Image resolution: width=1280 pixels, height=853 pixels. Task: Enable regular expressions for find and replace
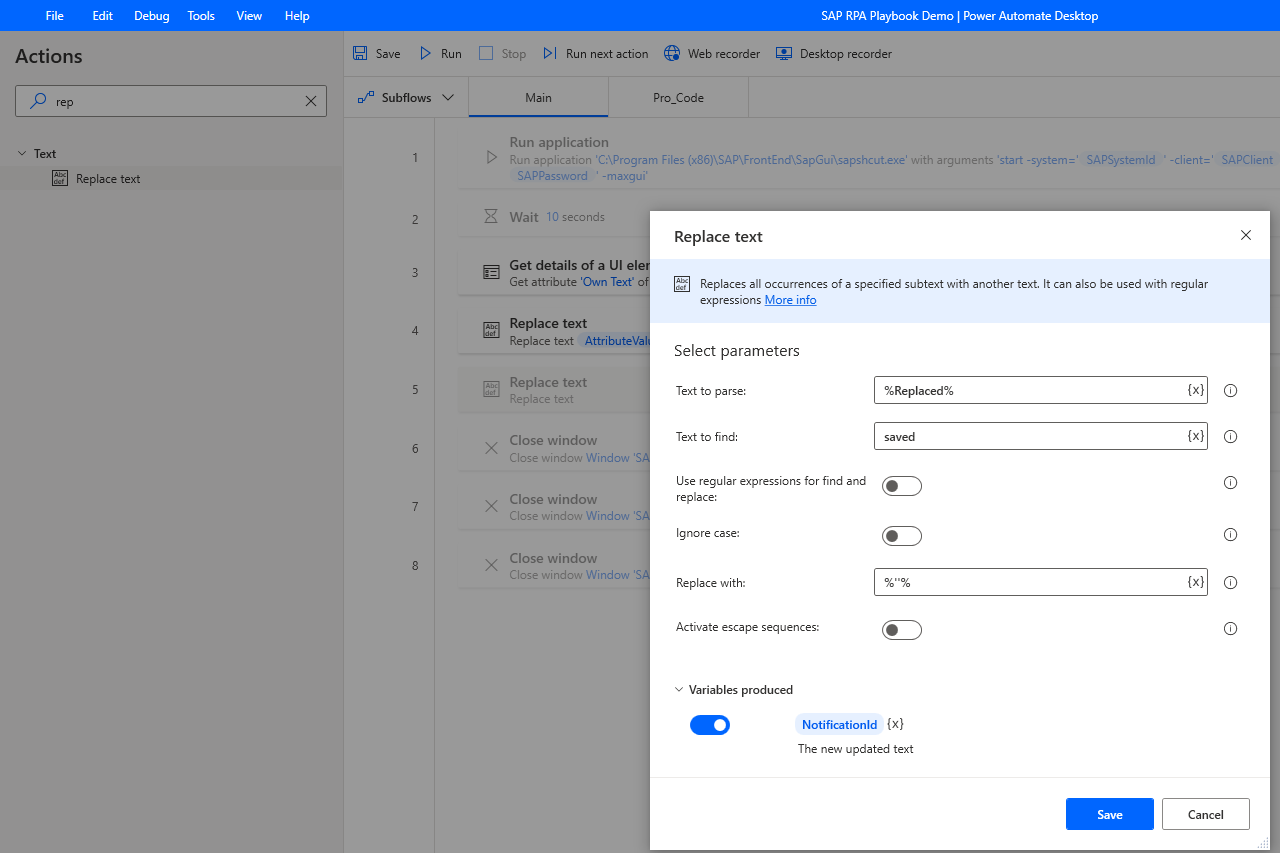coord(901,485)
